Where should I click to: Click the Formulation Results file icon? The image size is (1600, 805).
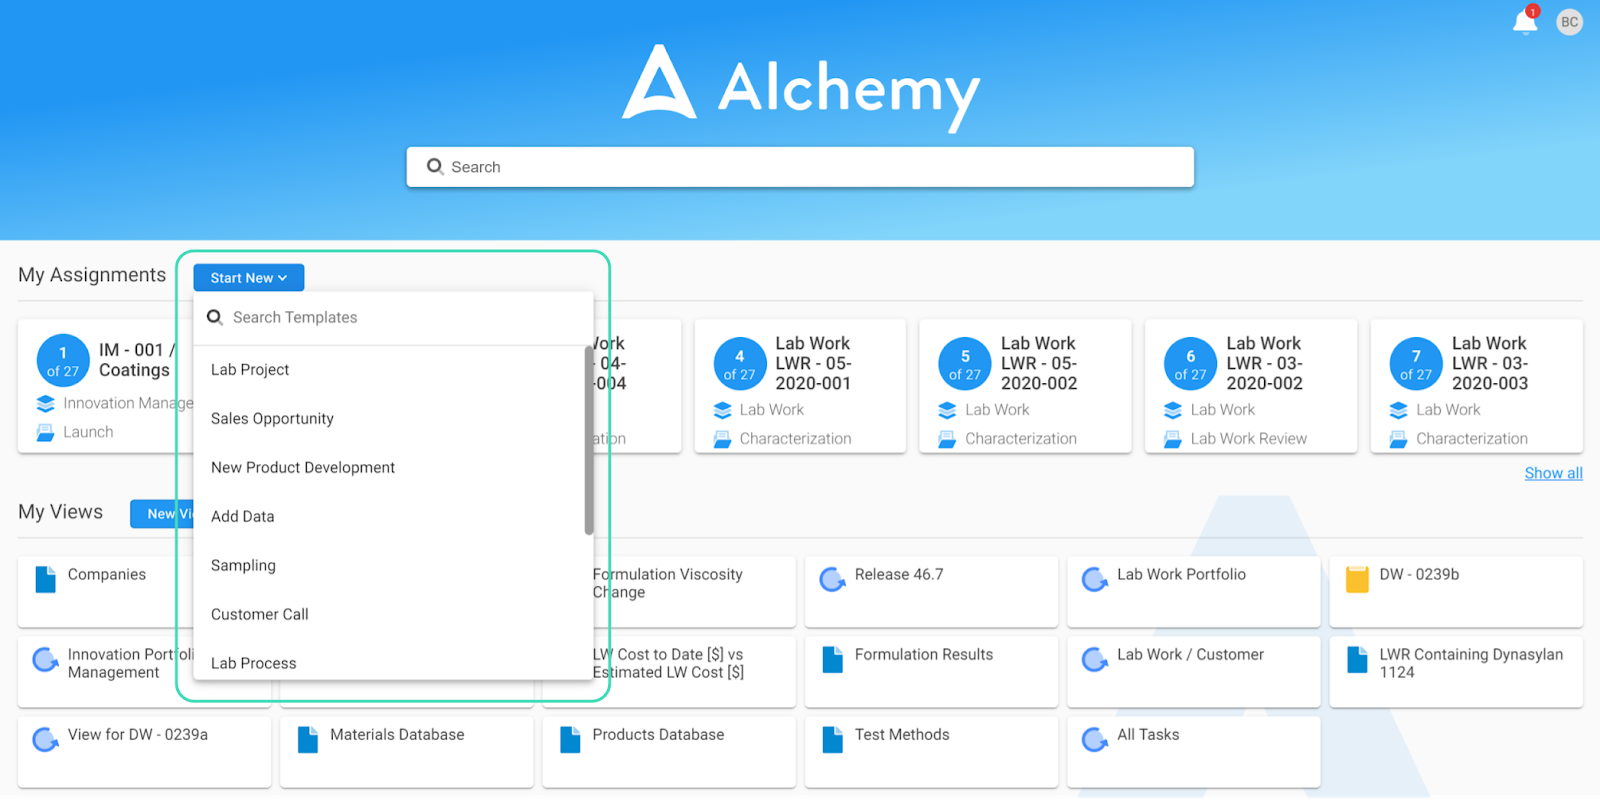832,660
